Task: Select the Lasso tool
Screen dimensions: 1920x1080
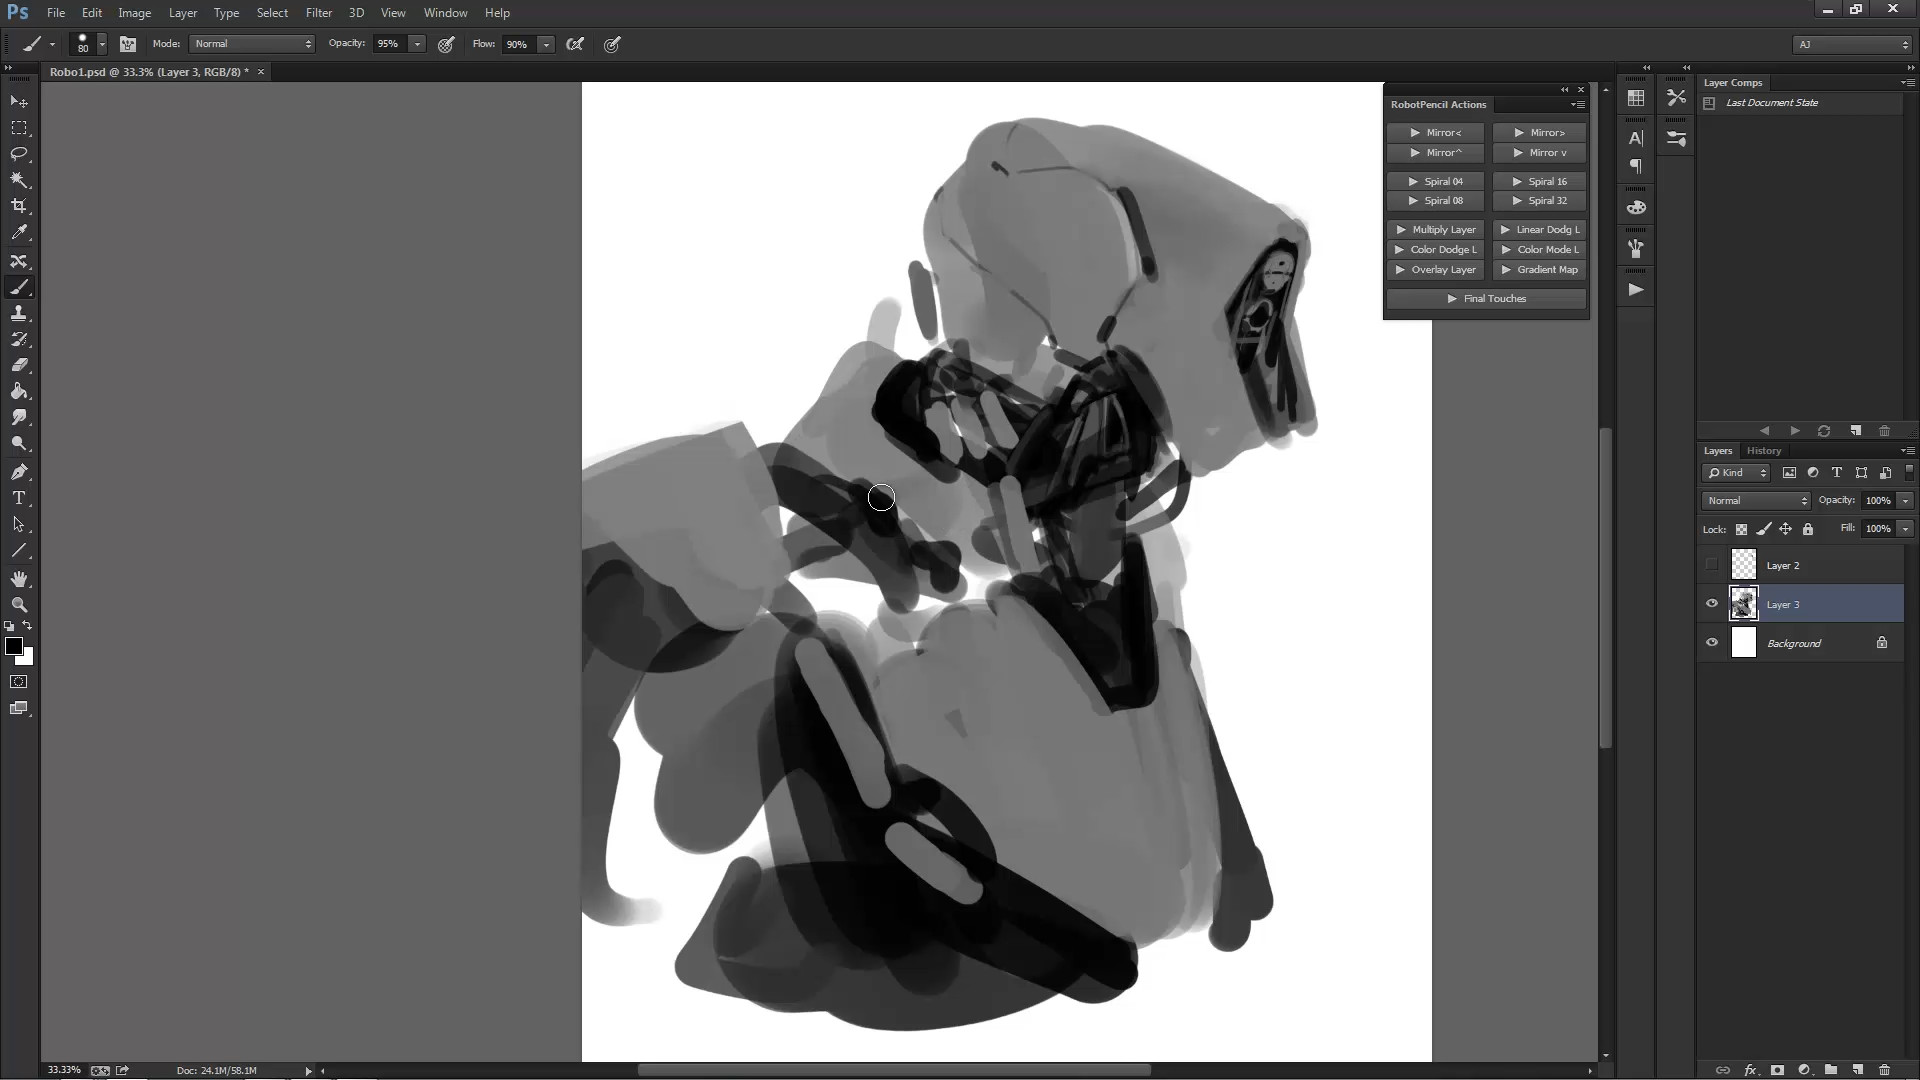Action: [19, 154]
